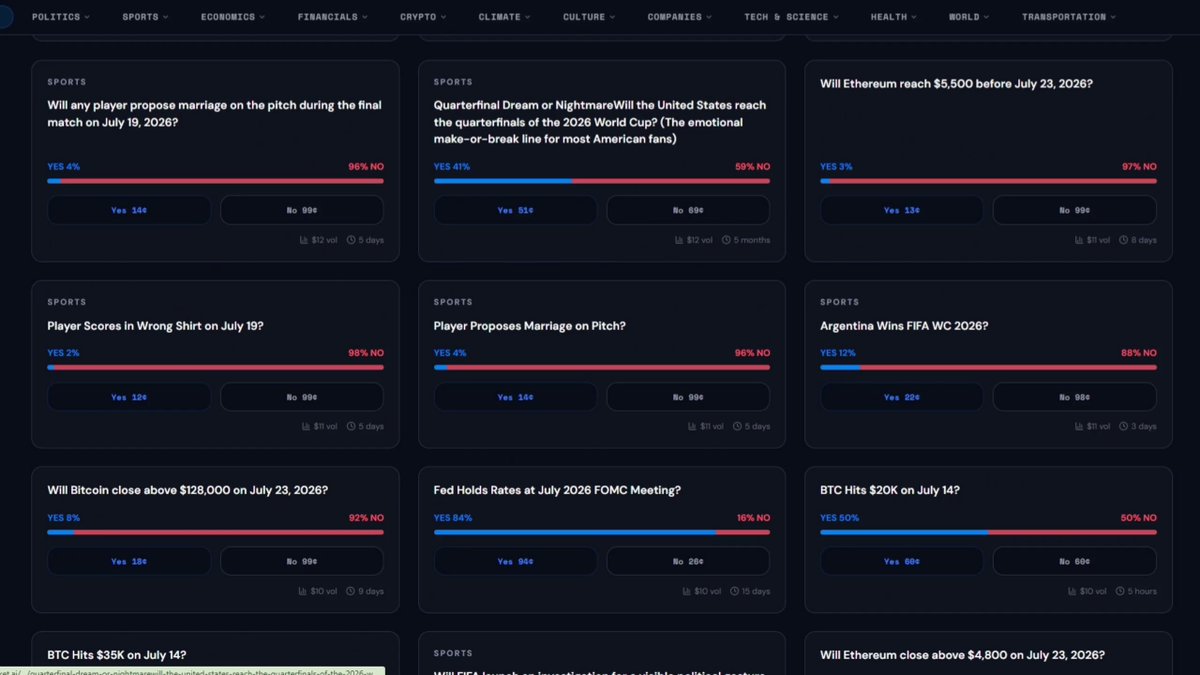Click clock icon on Bitcoin close above $128,000 card
This screenshot has width=1200, height=675.
coord(351,591)
